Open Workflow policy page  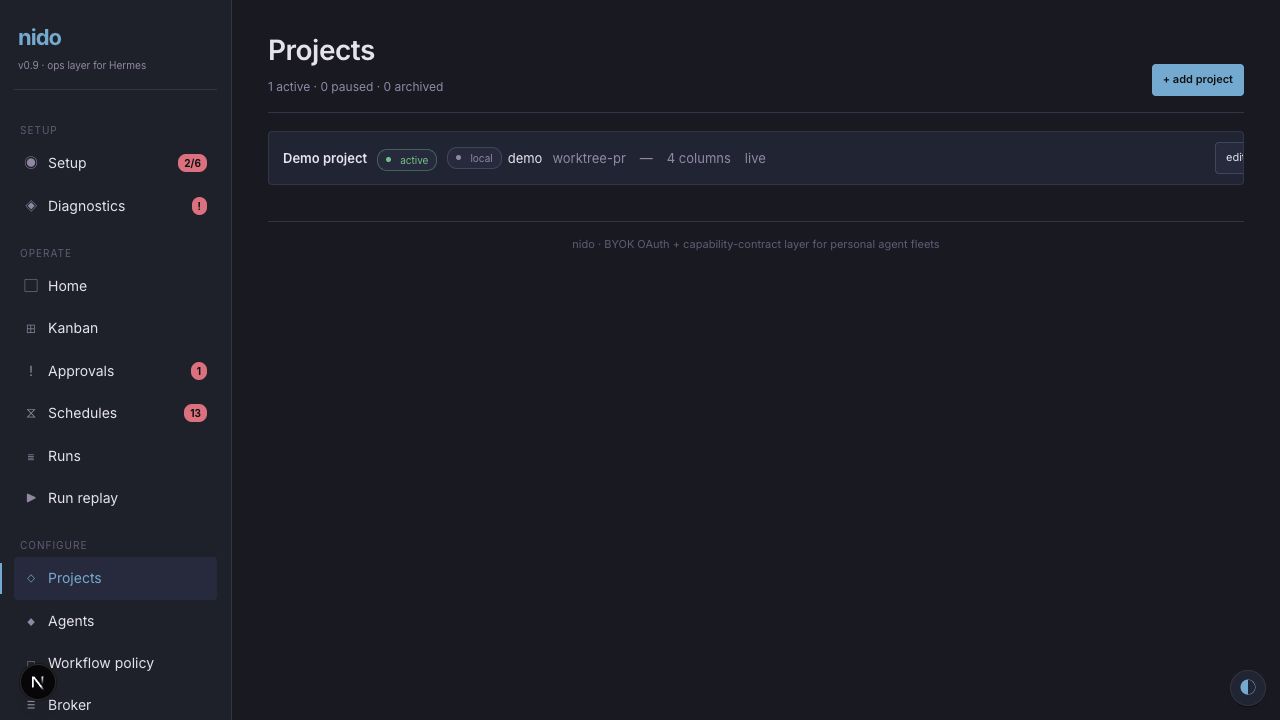coord(115,663)
